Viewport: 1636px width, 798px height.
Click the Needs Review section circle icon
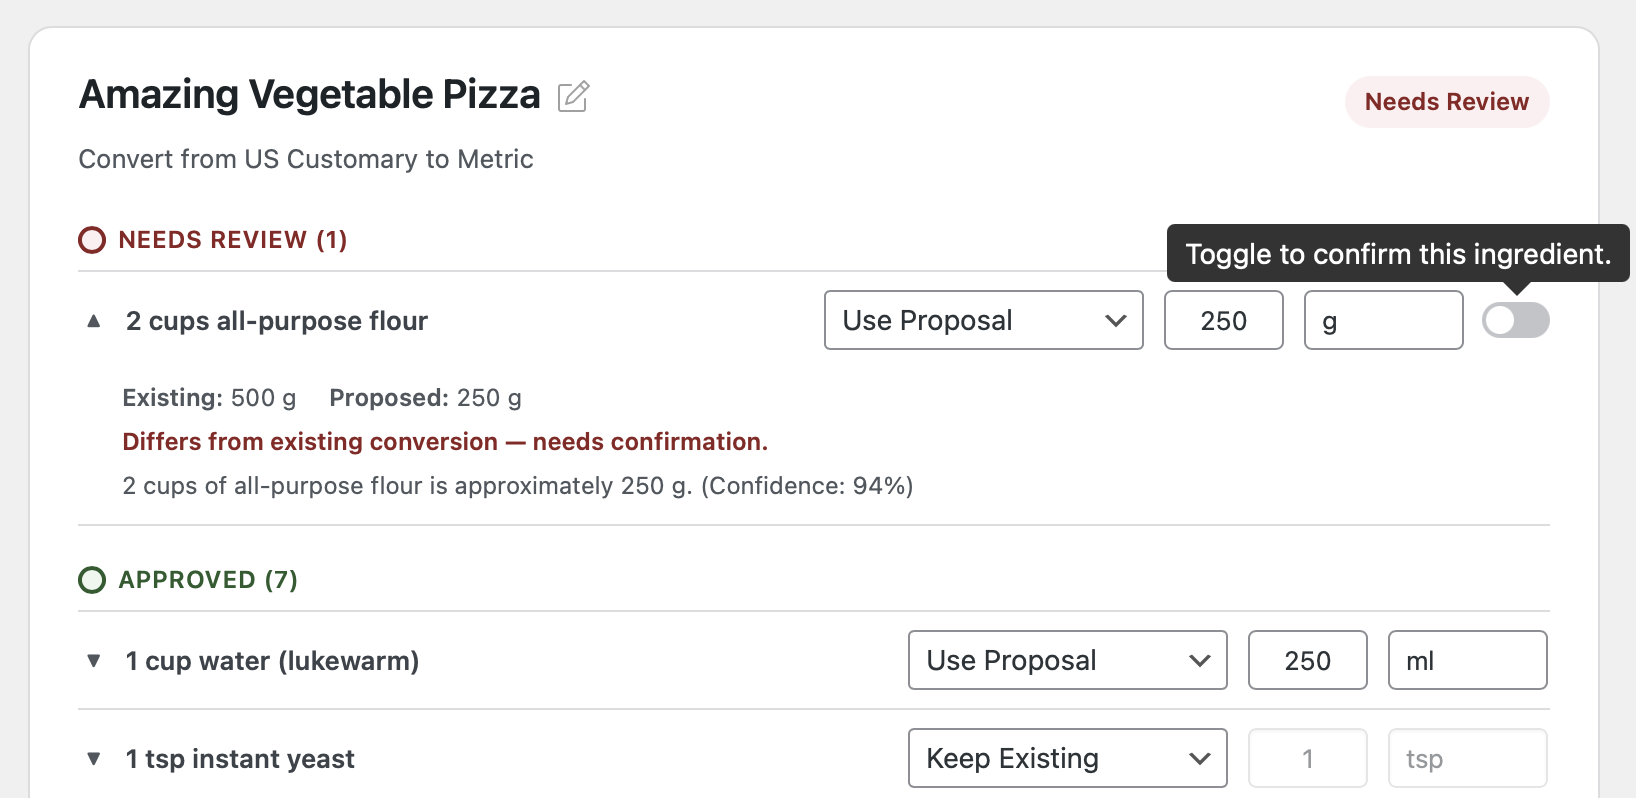pos(92,240)
